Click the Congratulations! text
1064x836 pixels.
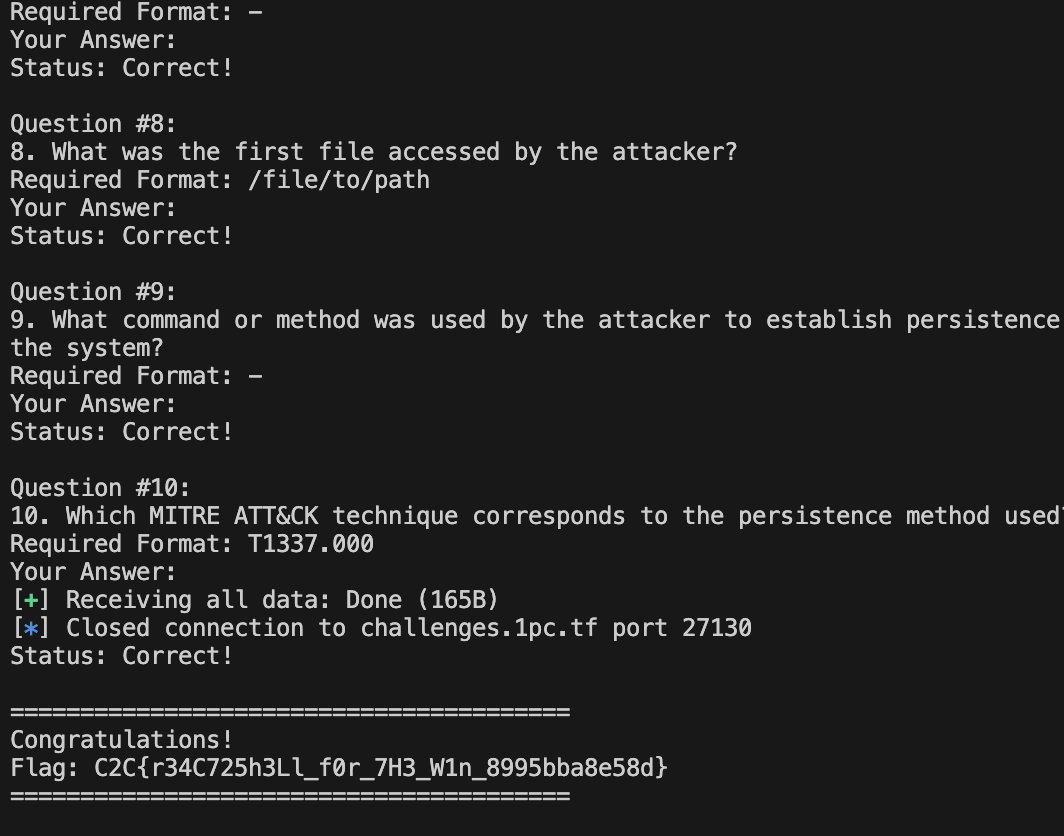(x=121, y=740)
